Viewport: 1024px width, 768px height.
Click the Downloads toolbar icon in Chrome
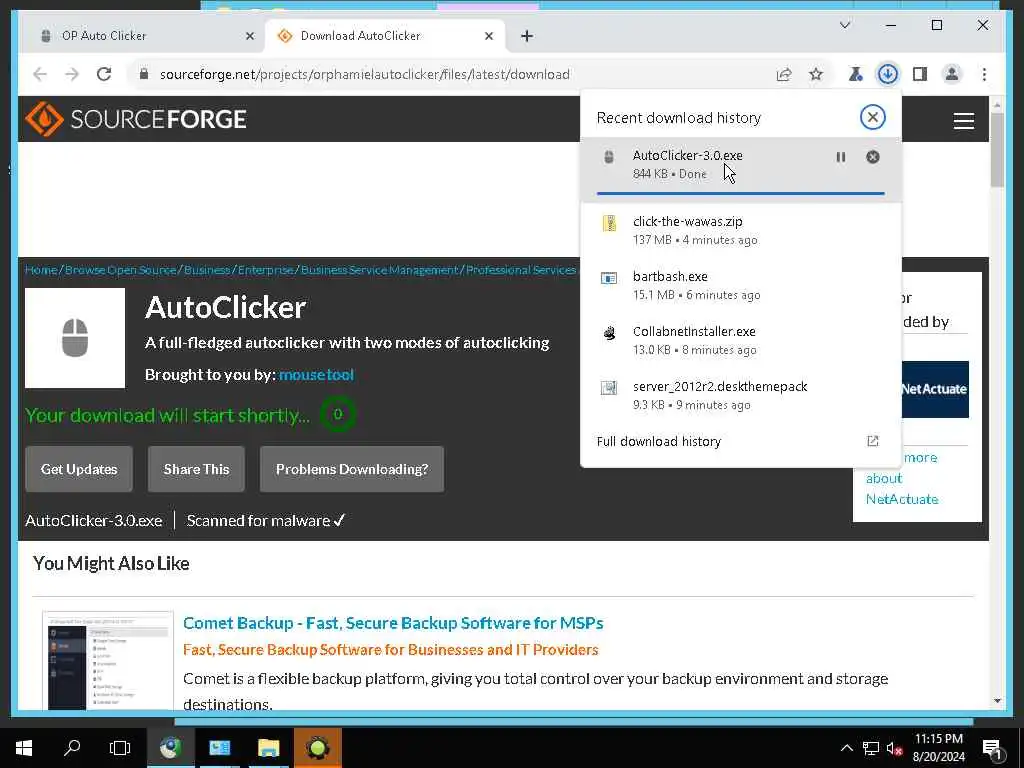(888, 74)
